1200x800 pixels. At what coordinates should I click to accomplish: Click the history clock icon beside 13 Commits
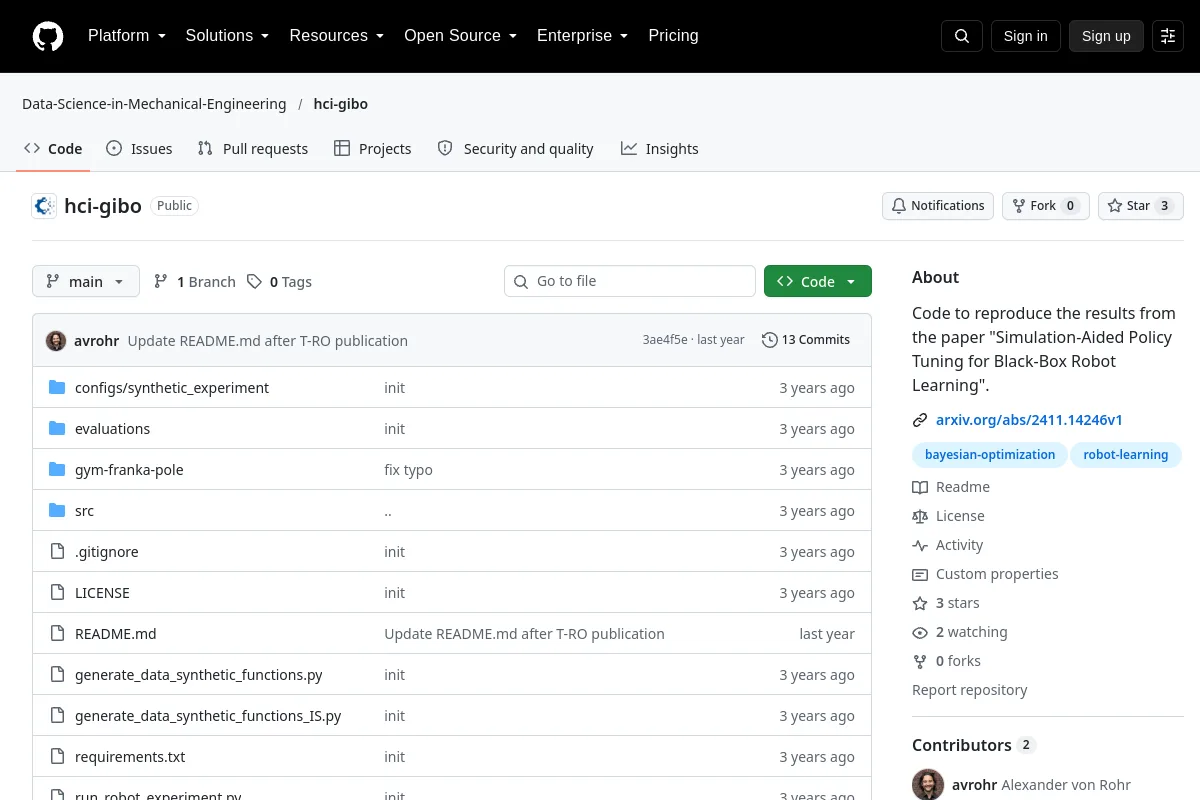769,340
